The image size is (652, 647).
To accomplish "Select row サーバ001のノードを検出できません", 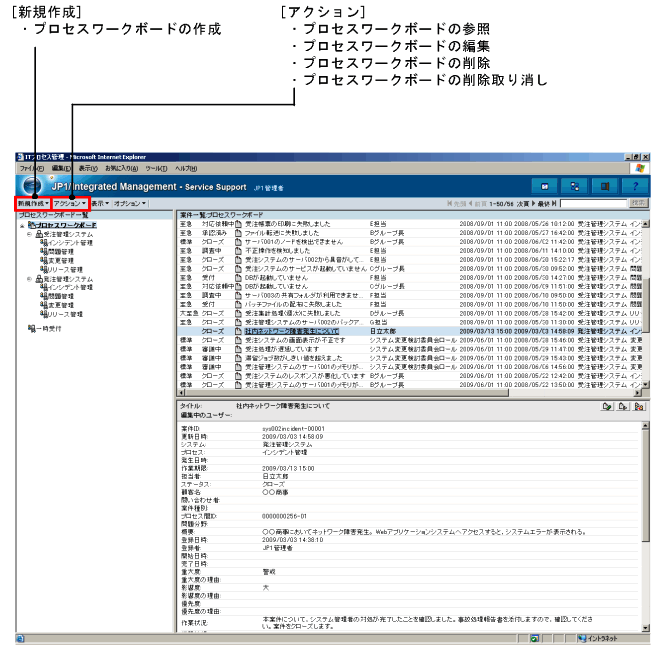I will 409,242.
